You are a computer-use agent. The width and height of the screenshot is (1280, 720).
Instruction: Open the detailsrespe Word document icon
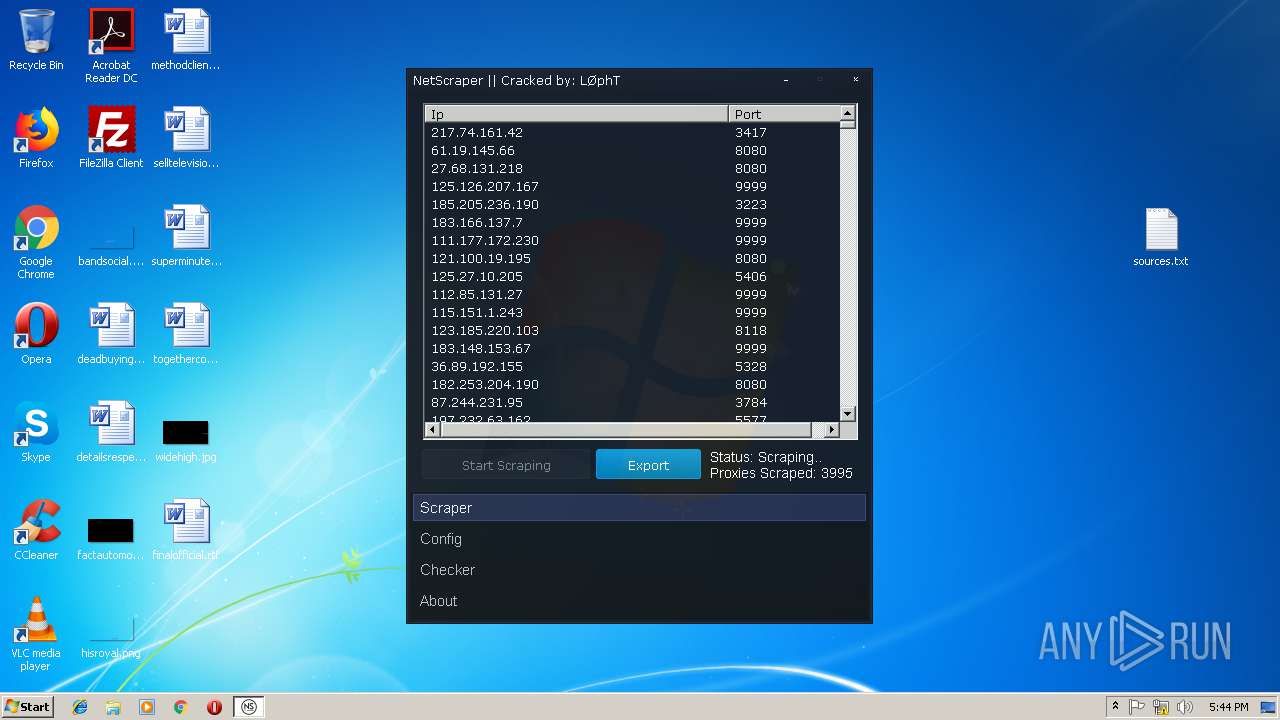[111, 432]
